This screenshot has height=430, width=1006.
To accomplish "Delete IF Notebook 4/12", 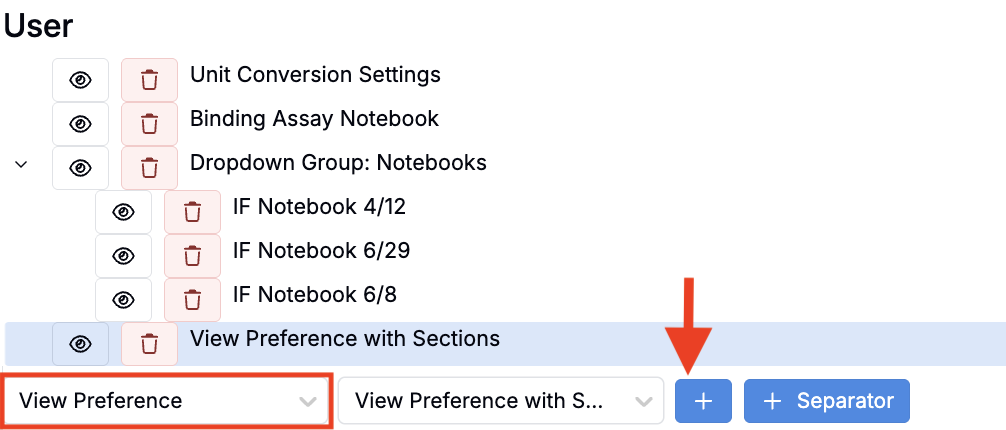I will pos(192,212).
